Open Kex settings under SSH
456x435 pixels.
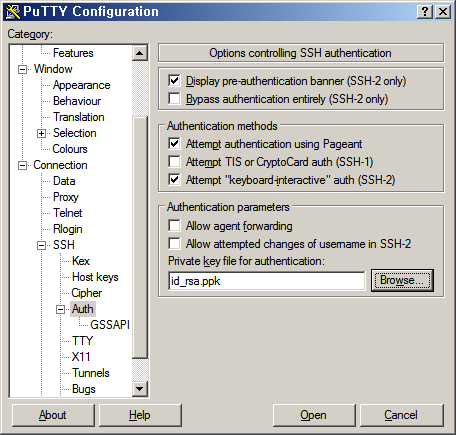81,261
